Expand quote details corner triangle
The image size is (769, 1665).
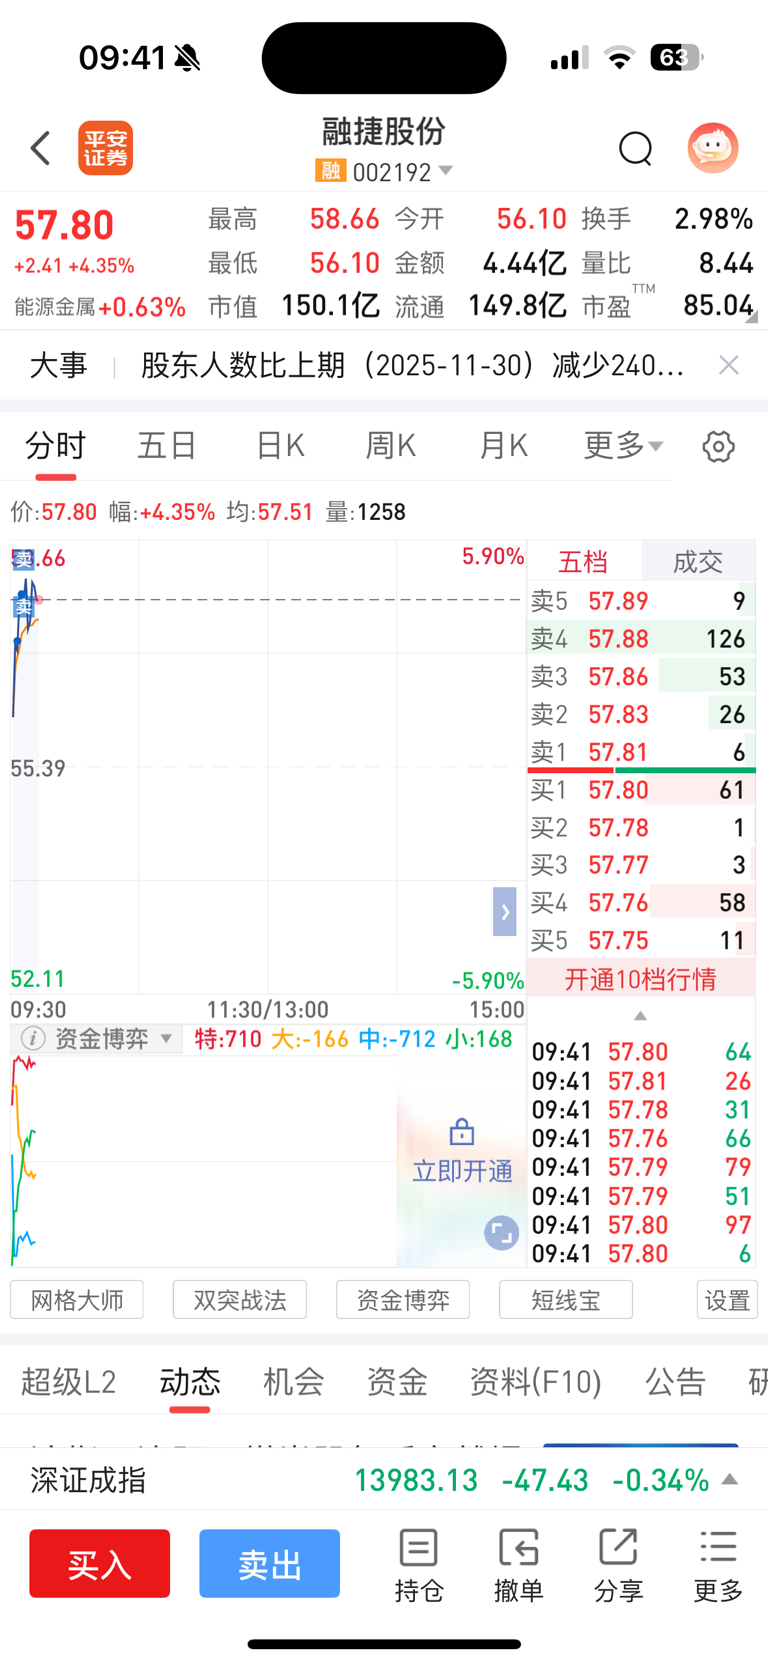click(751, 317)
